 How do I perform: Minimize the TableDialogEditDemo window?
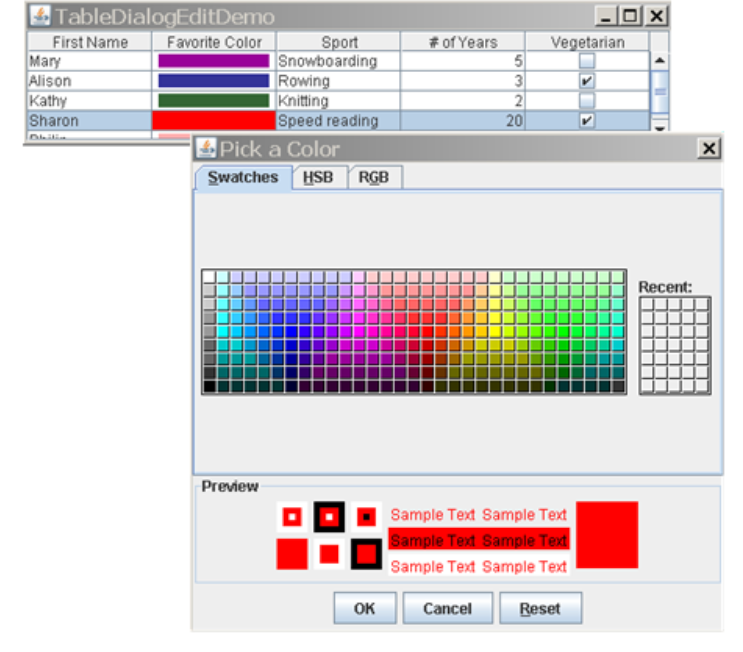pos(606,16)
